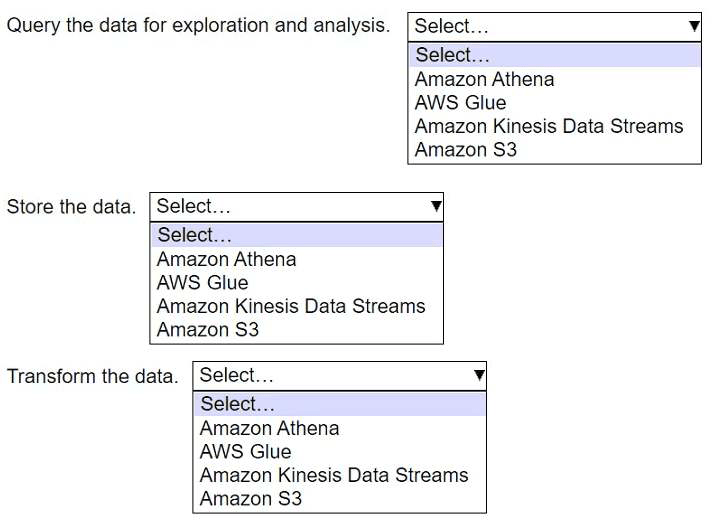The width and height of the screenshot is (716, 523).
Task: Expand the Store the data dropdown arrow
Action: point(435,207)
